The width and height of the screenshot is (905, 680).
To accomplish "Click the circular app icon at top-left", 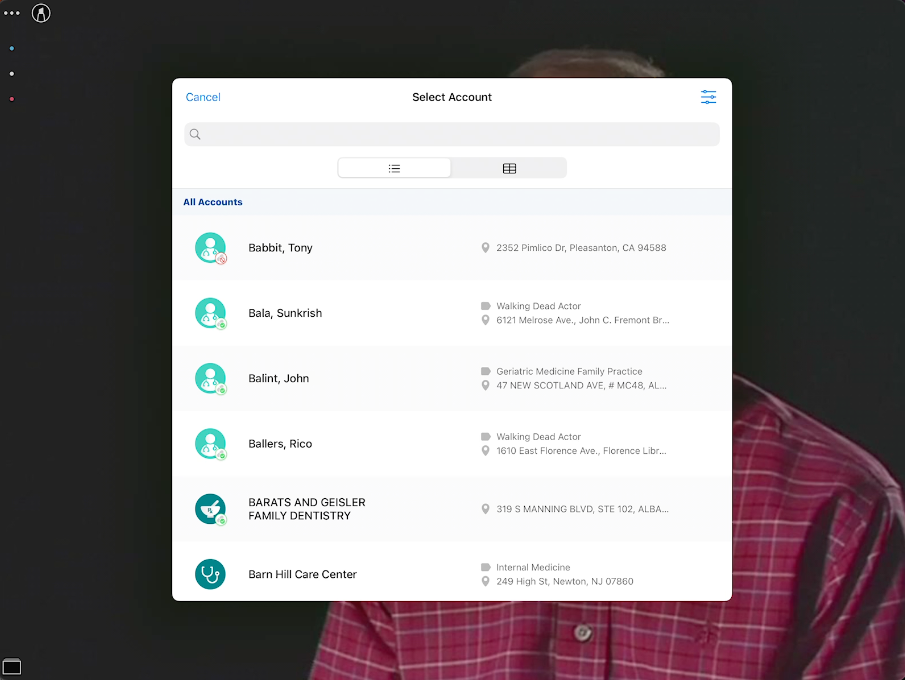I will pyautogui.click(x=41, y=13).
